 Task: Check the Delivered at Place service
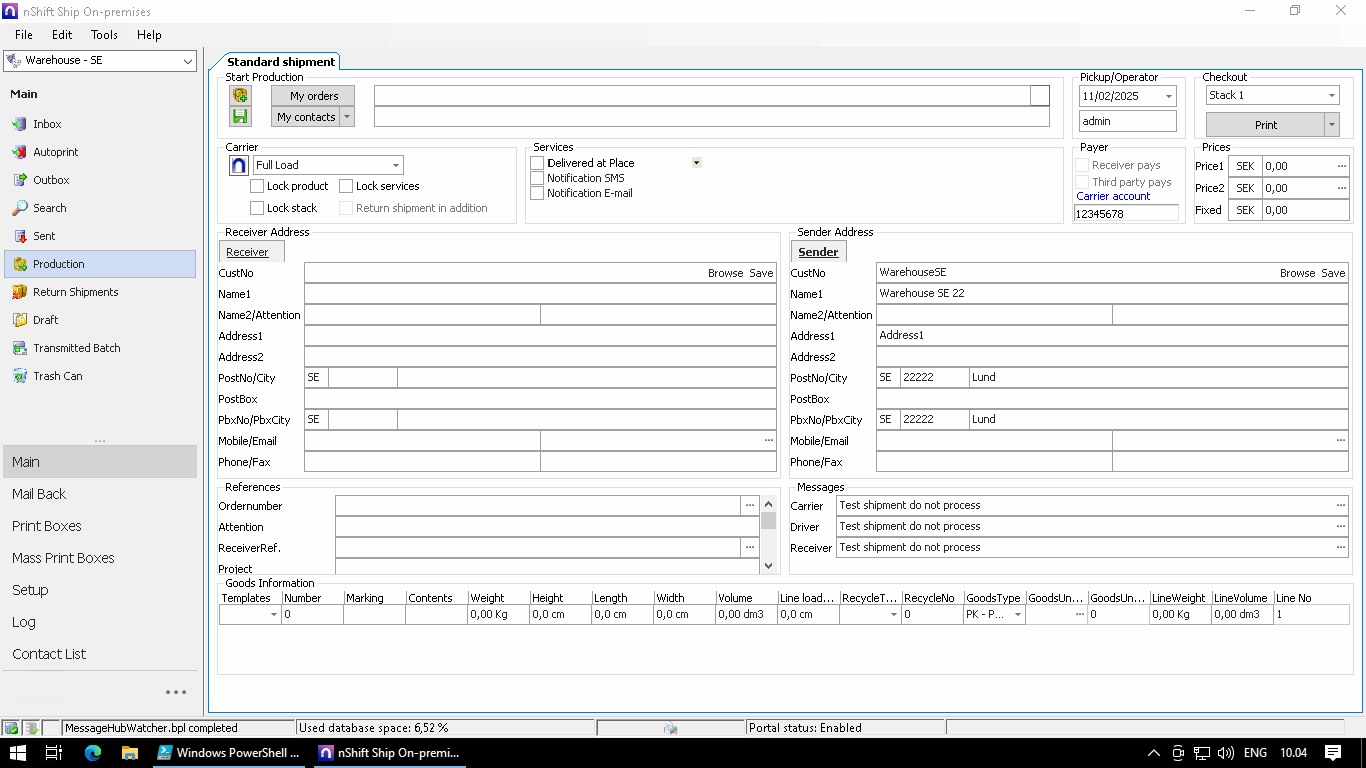537,163
